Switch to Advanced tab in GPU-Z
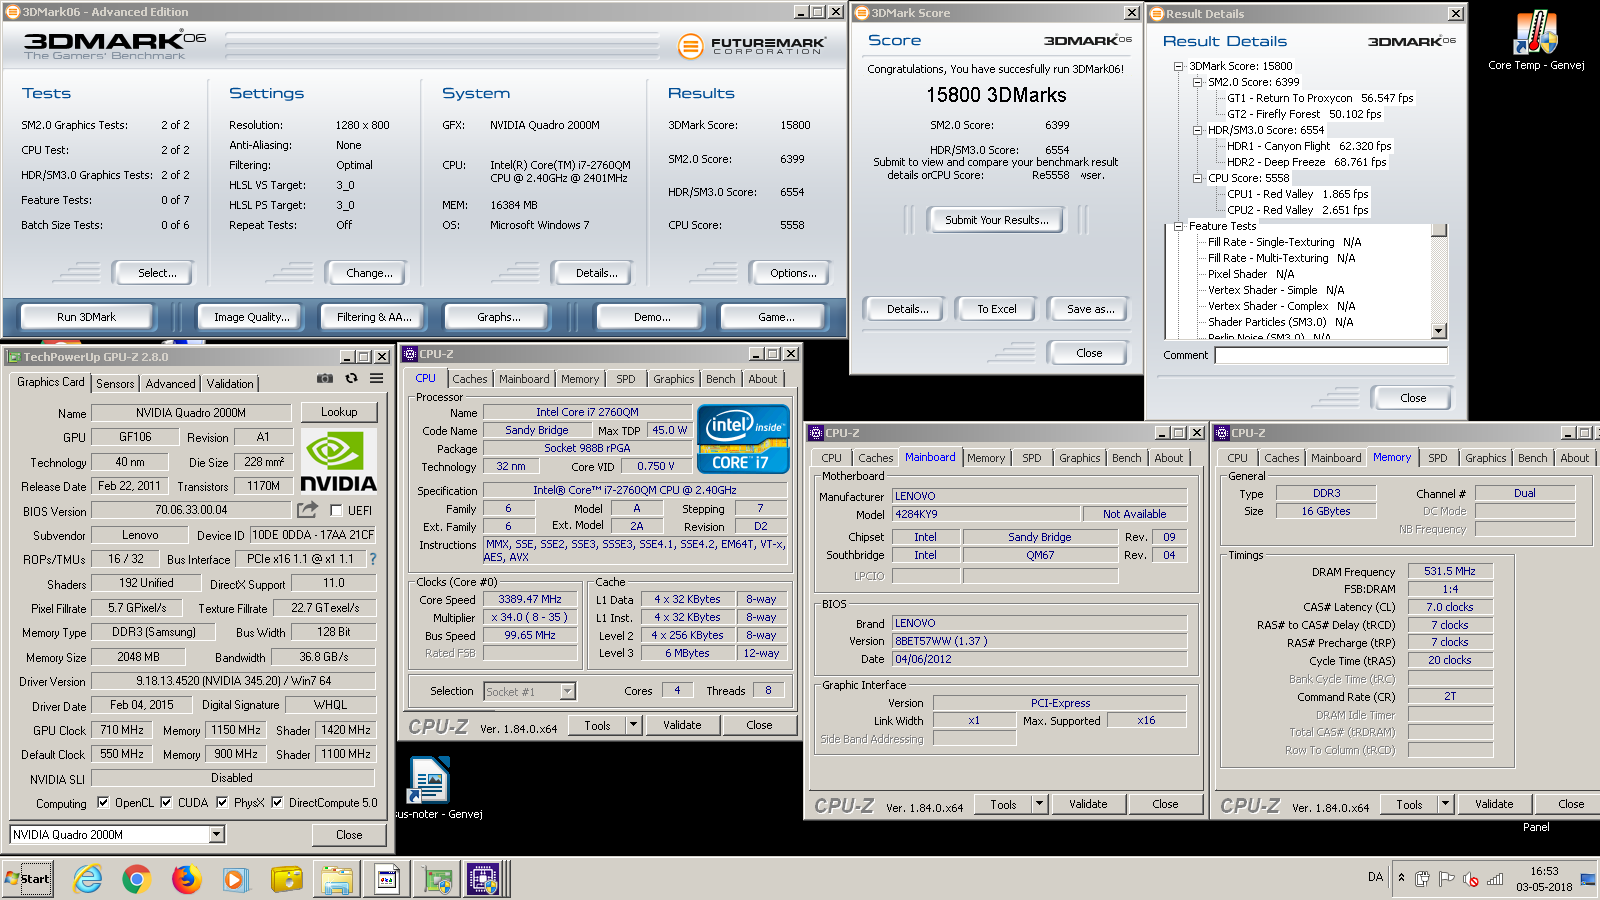Screen dimensions: 1600x900 click(170, 384)
